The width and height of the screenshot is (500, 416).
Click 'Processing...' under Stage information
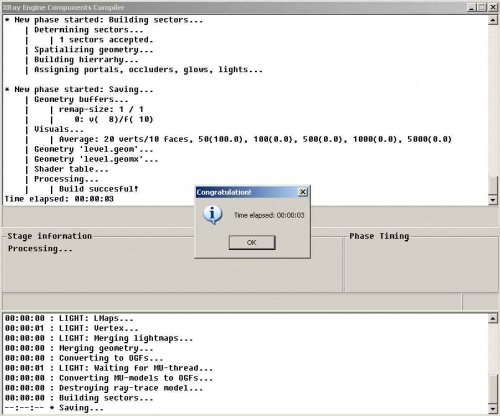40,249
